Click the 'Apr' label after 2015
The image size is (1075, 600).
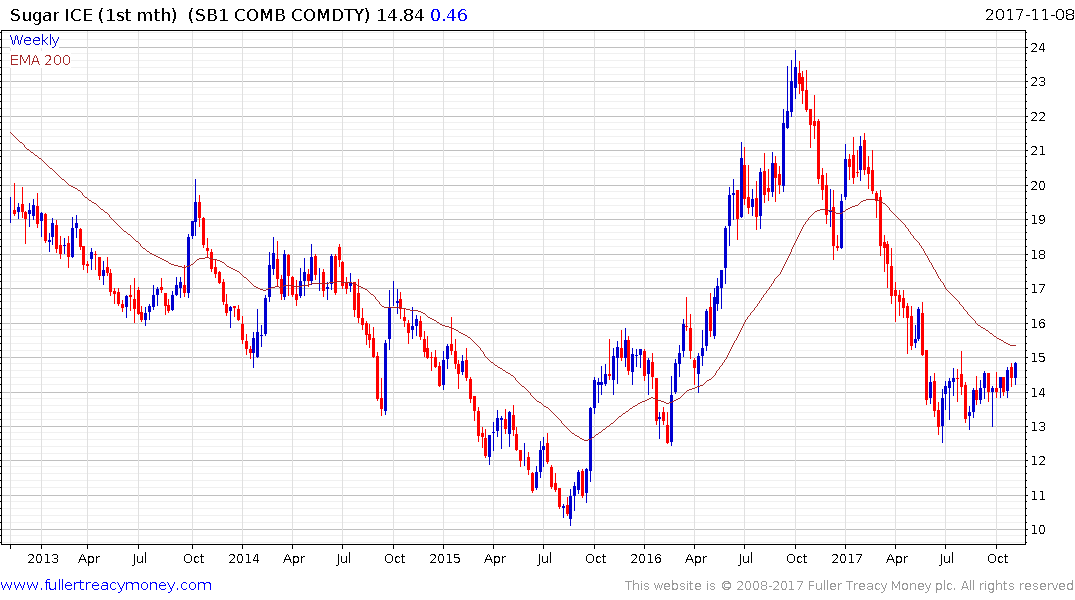click(x=495, y=558)
